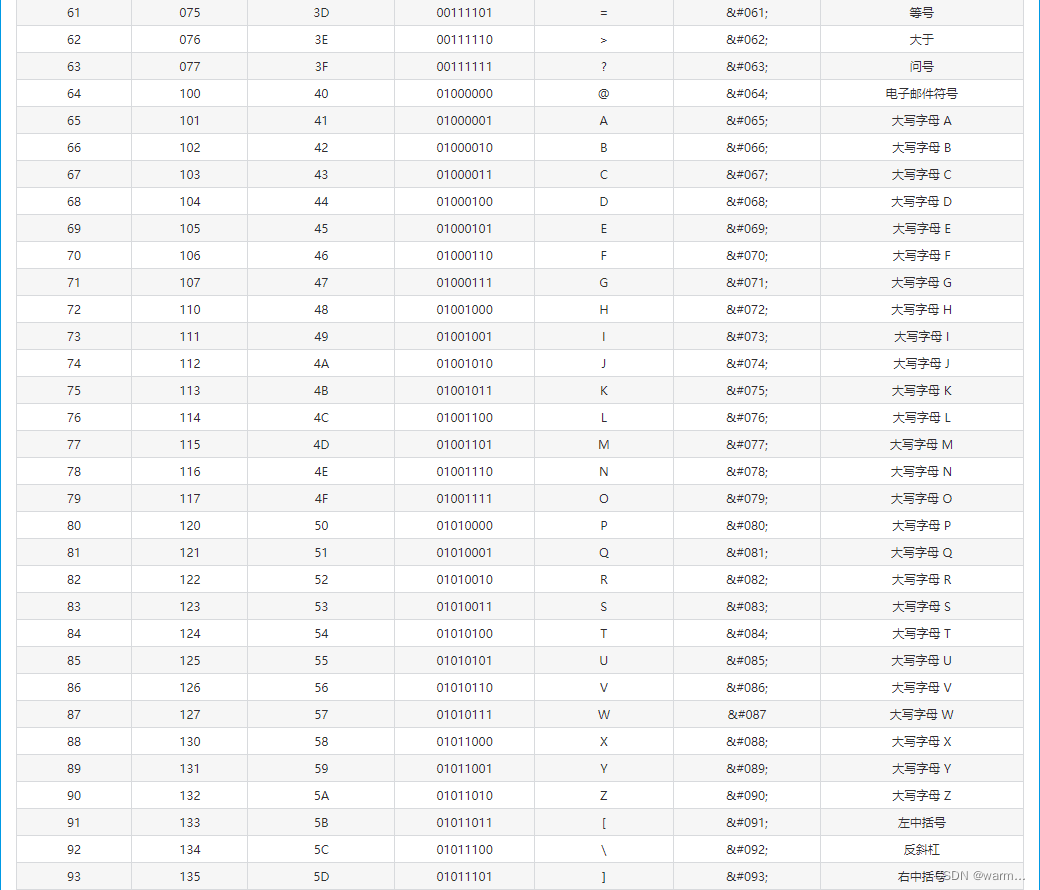Select the octal value 112

click(190, 363)
